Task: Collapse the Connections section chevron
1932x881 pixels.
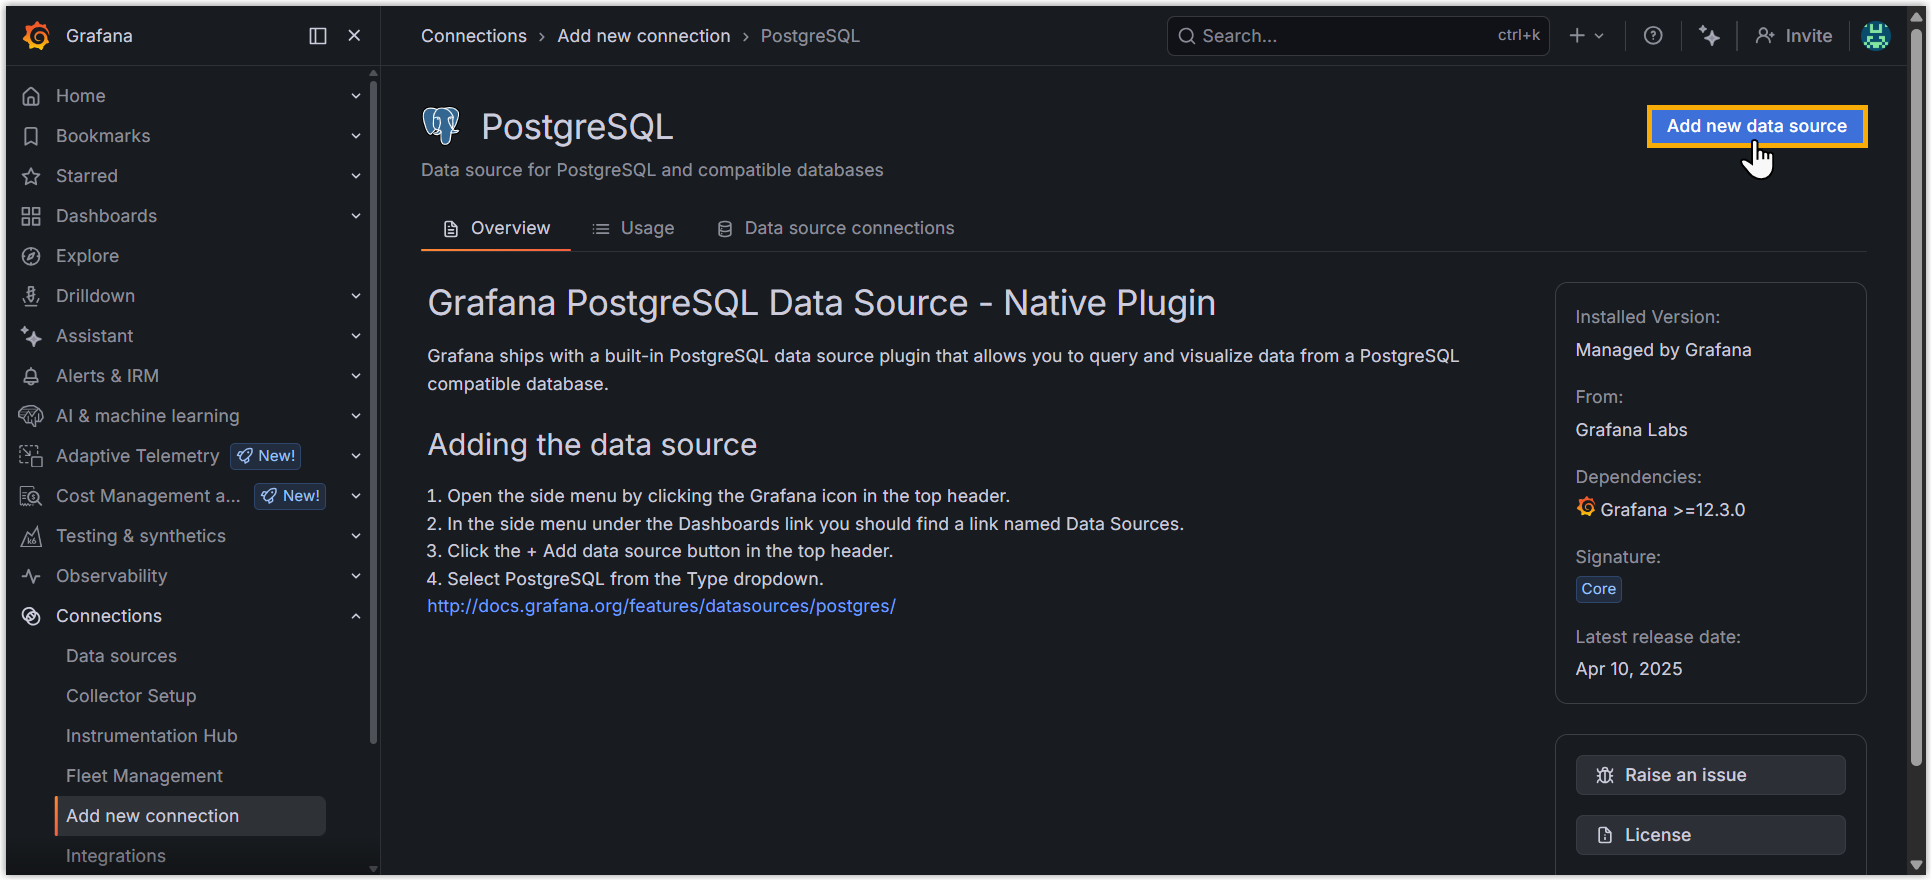Action: [356, 616]
